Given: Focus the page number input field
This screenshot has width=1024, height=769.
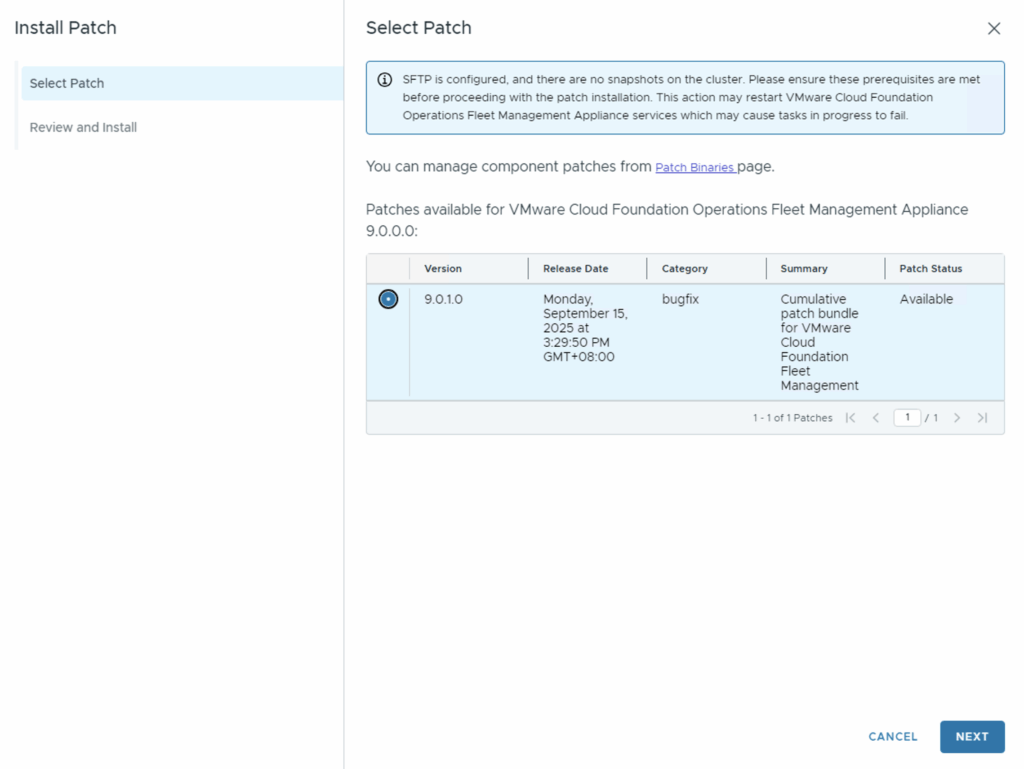Looking at the screenshot, I should (x=907, y=418).
